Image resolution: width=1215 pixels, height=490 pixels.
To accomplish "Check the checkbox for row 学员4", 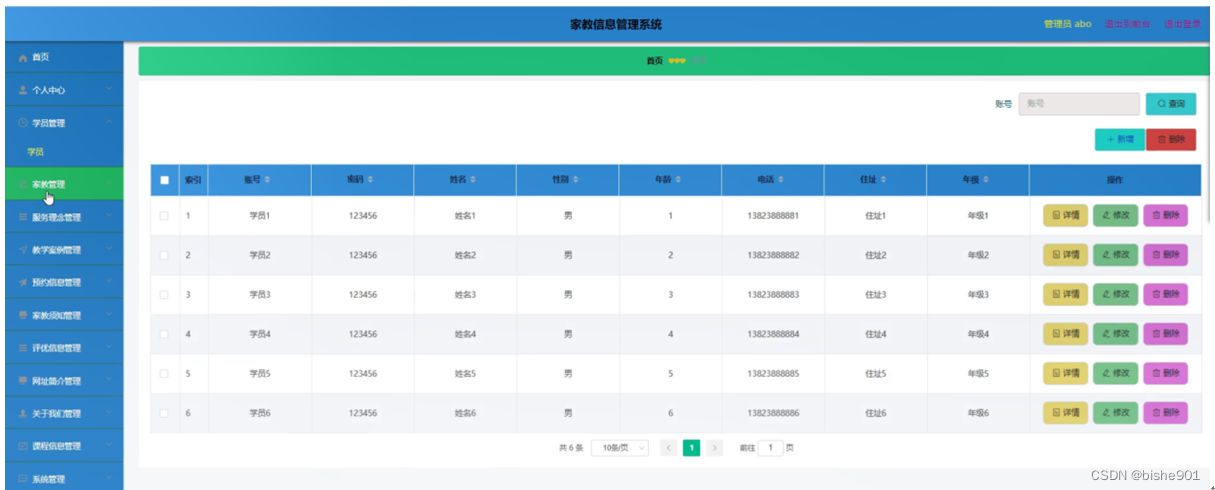I will (165, 334).
